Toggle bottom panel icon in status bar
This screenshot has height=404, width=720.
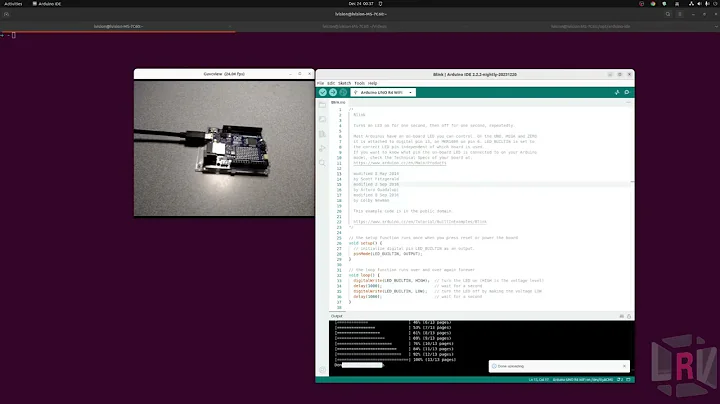tap(629, 380)
